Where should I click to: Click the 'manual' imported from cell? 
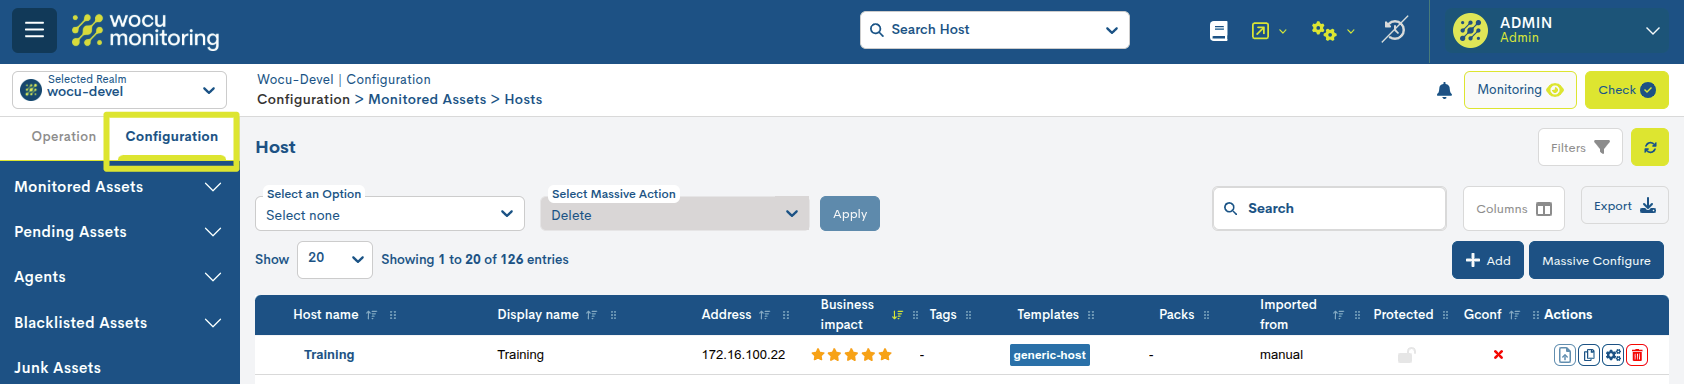[1281, 355]
